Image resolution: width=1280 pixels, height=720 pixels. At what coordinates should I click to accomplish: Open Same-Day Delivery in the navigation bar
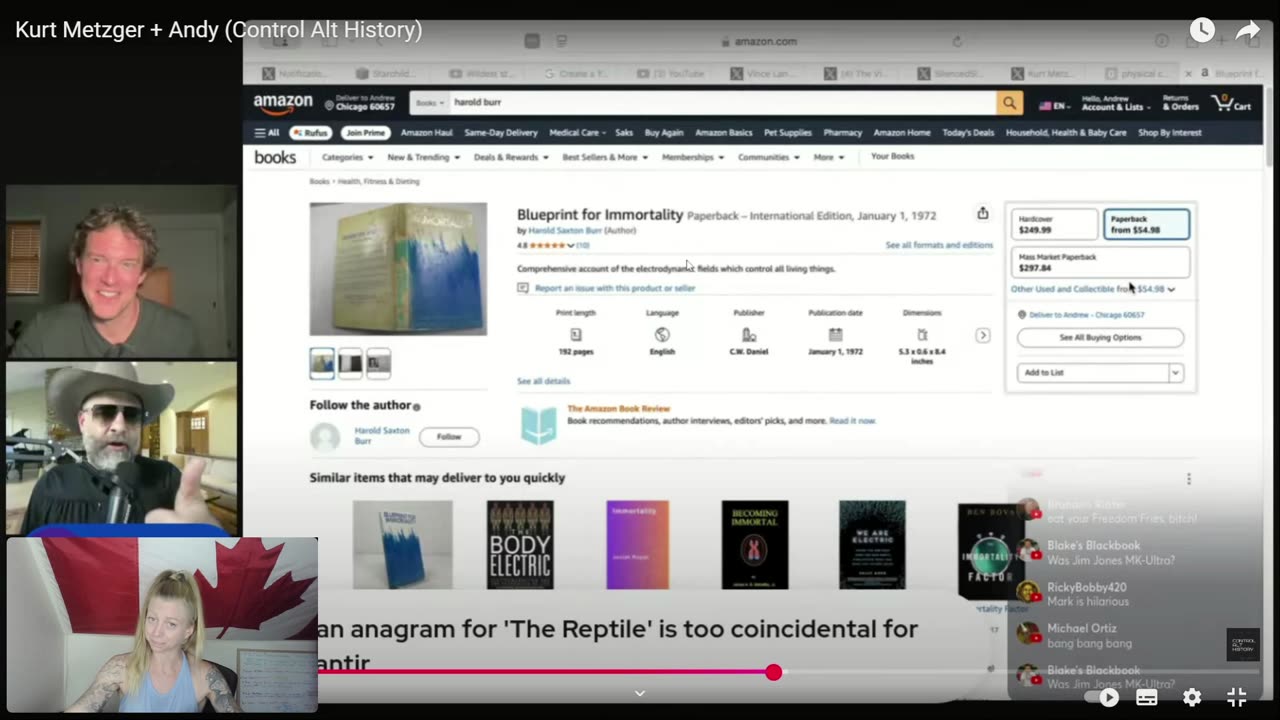(501, 132)
